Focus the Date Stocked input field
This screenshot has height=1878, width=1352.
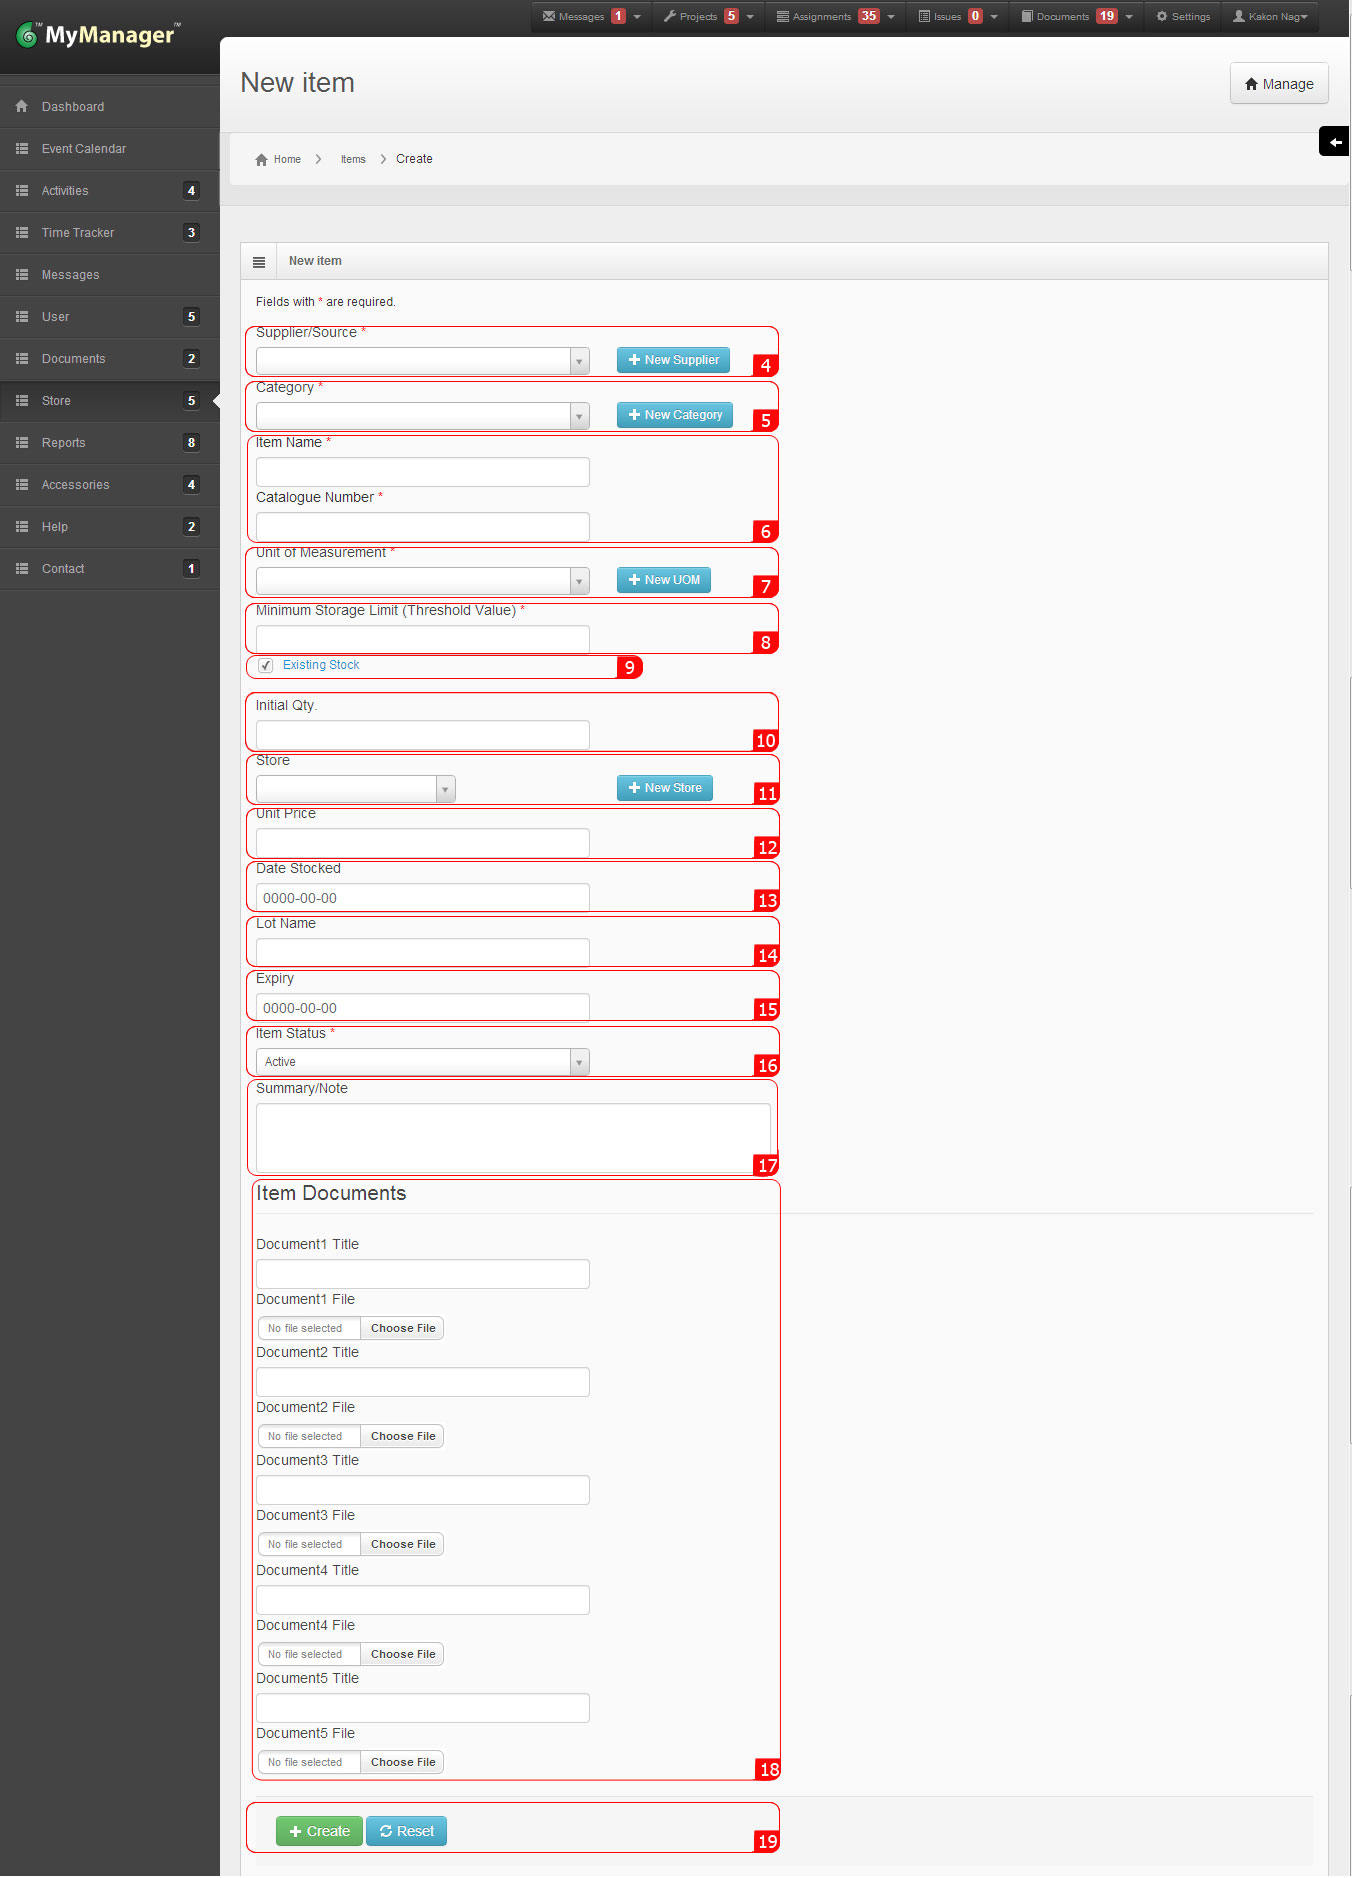[x=423, y=898]
